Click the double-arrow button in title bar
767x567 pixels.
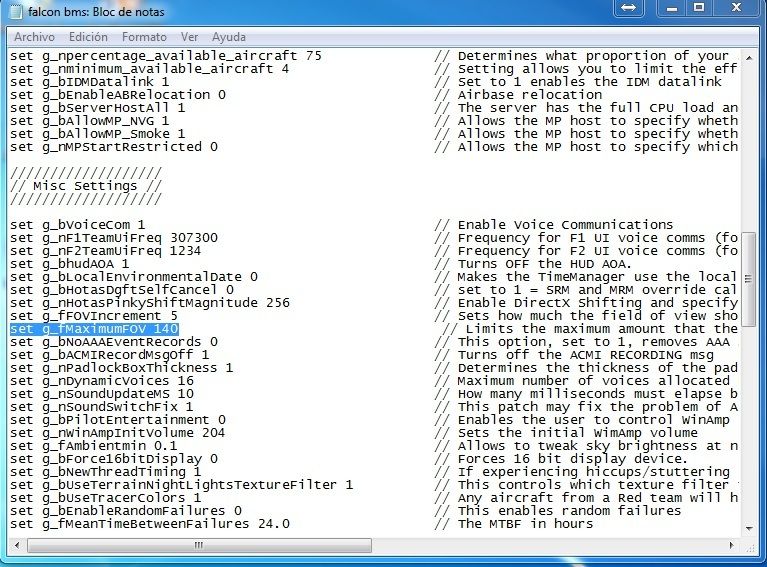628,7
